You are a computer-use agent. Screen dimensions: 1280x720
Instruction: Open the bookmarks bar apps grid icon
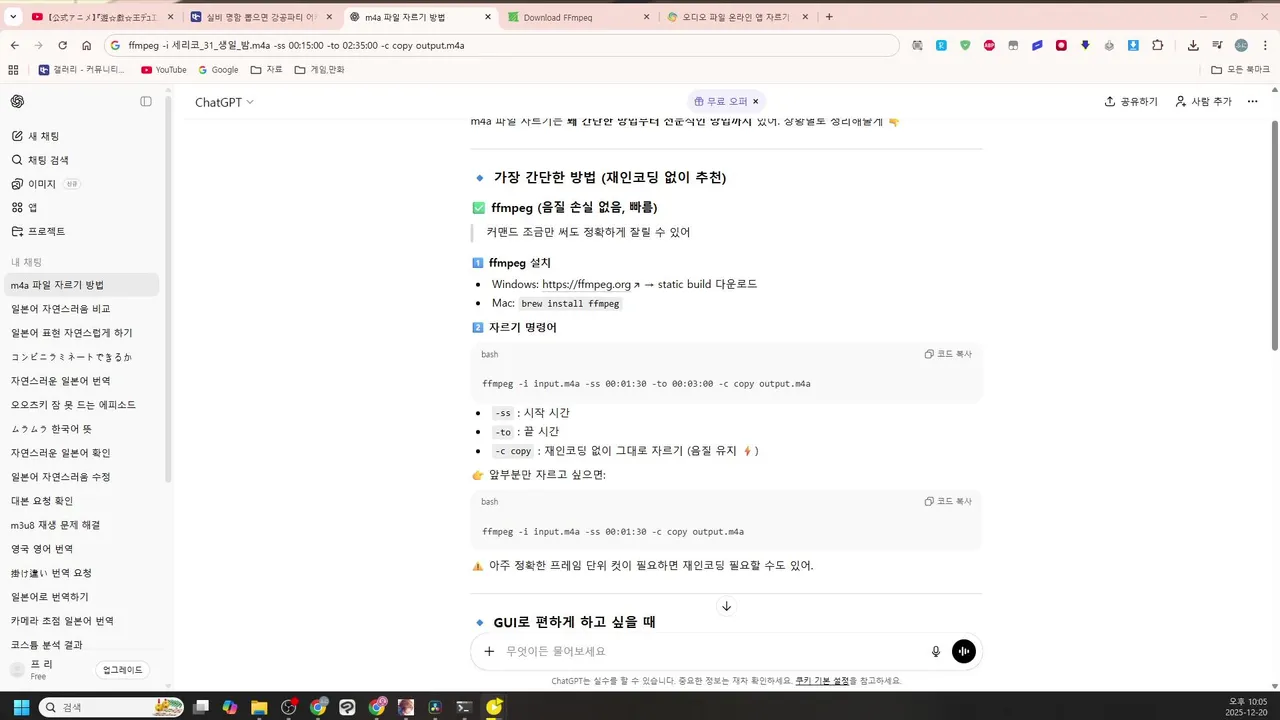(13, 70)
